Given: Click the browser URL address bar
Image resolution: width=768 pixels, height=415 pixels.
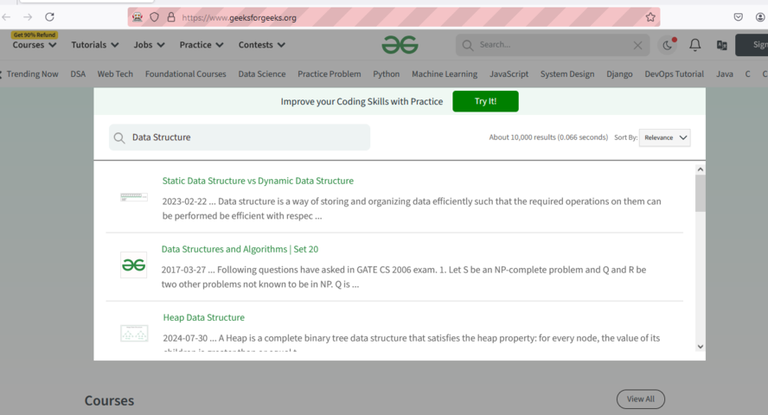Looking at the screenshot, I should pos(394,17).
